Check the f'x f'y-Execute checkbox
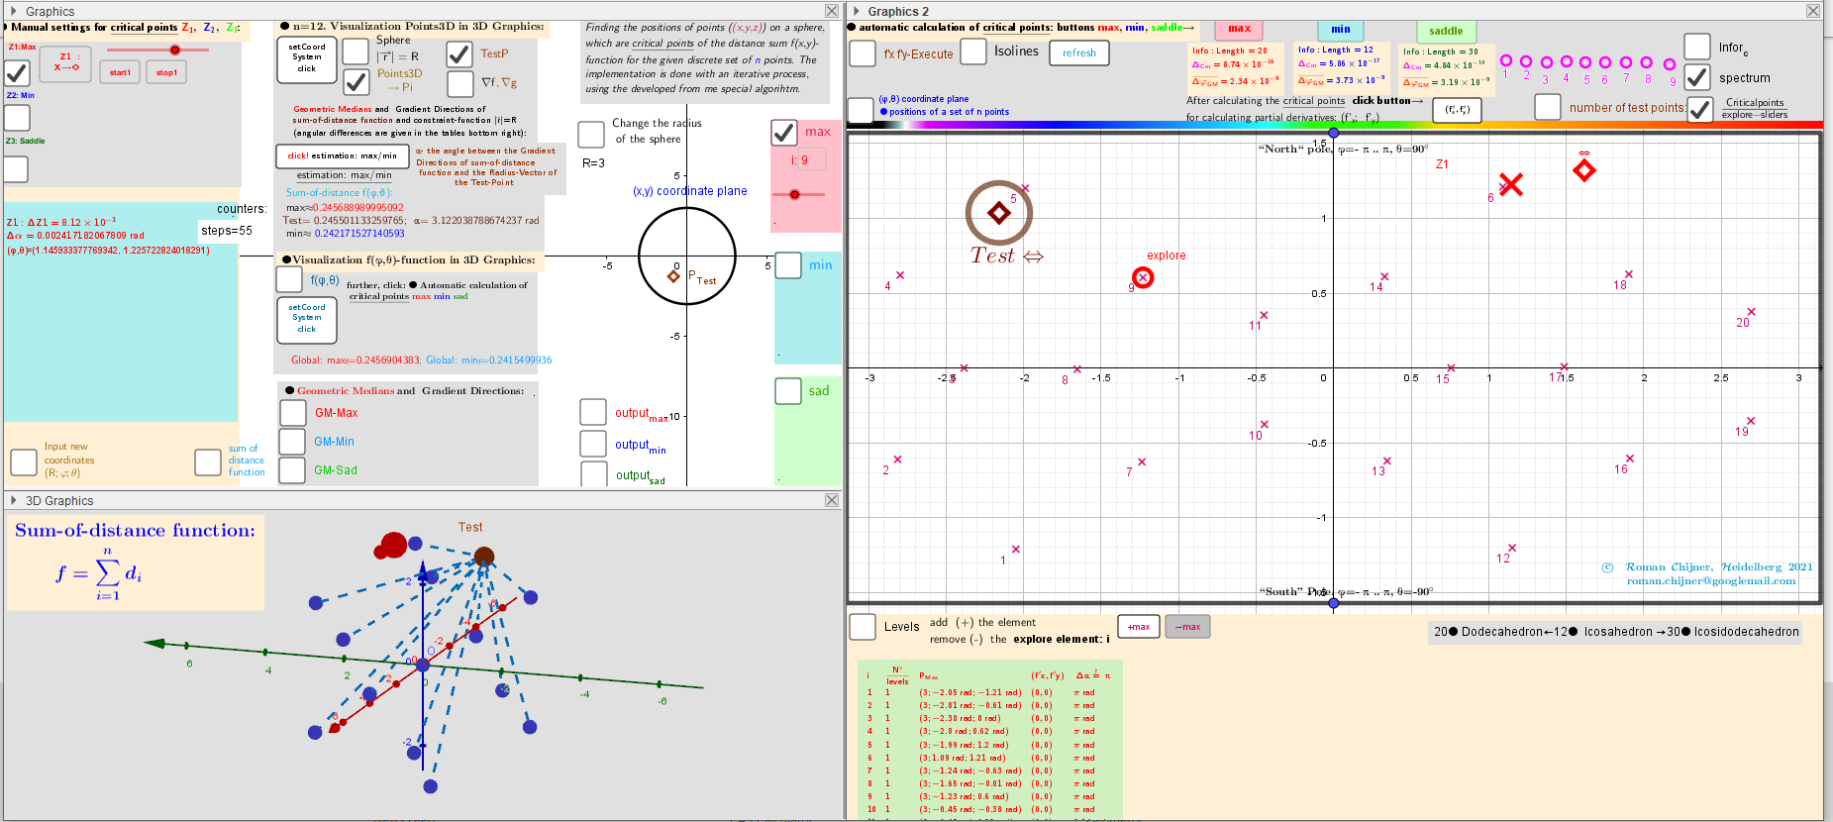This screenshot has width=1833, height=822. point(862,53)
